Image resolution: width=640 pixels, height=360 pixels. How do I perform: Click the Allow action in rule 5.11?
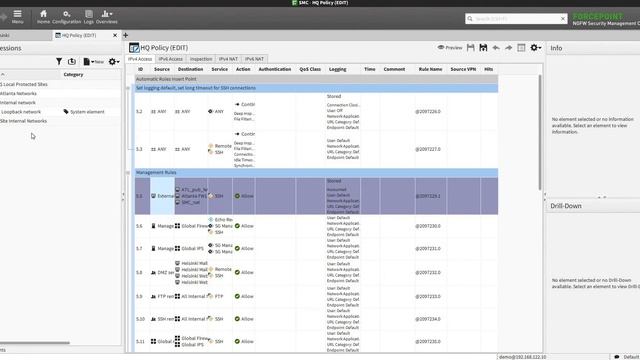click(x=244, y=341)
